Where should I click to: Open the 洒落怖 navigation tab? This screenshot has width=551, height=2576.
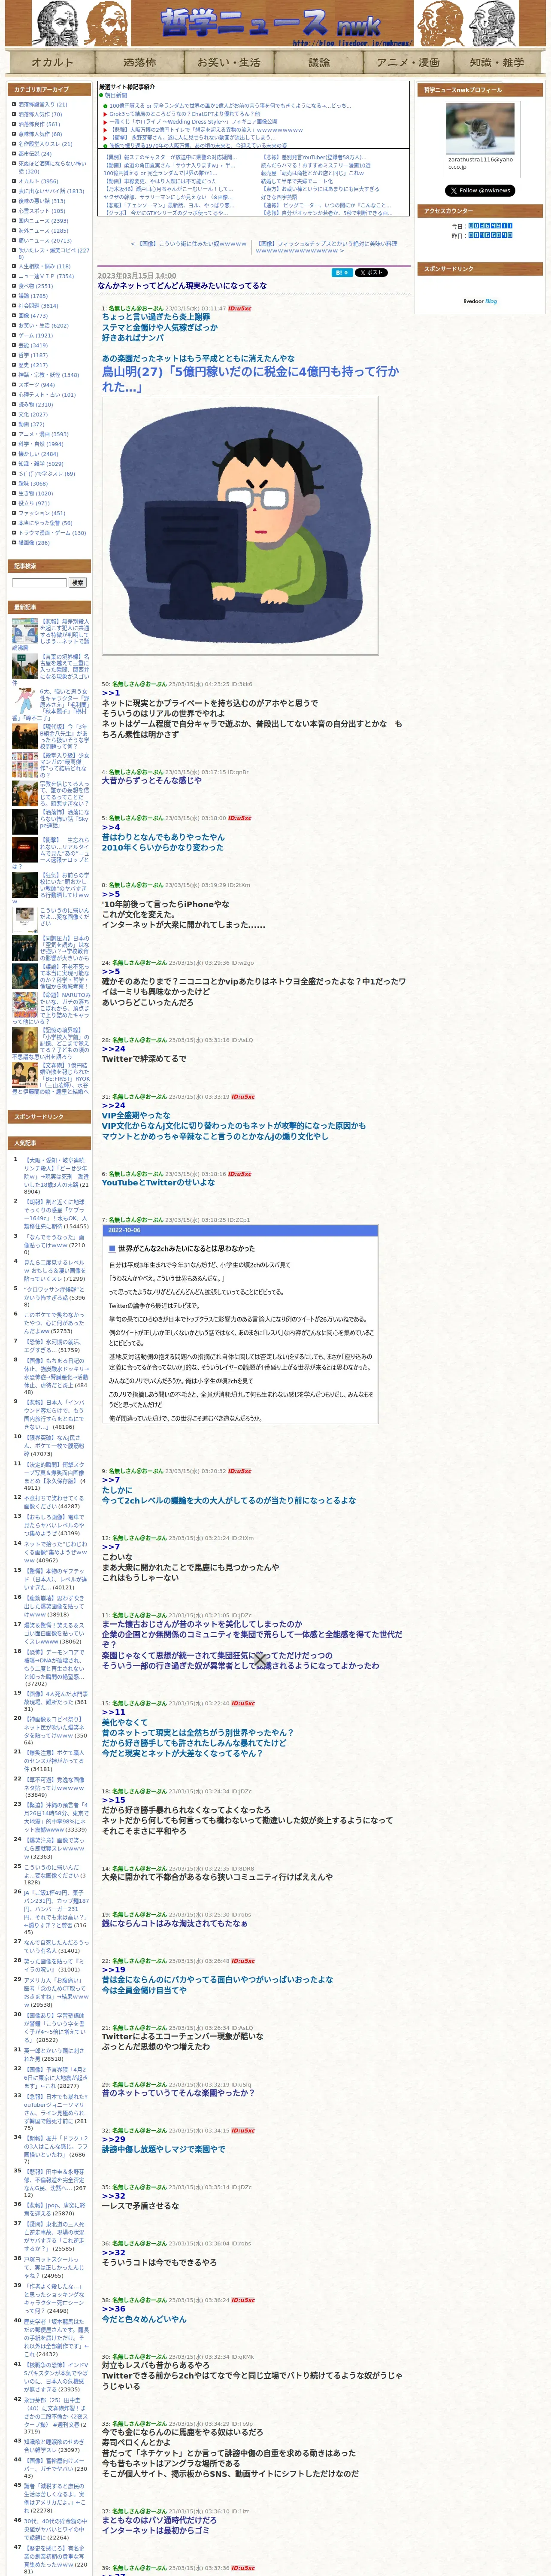pyautogui.click(x=140, y=62)
